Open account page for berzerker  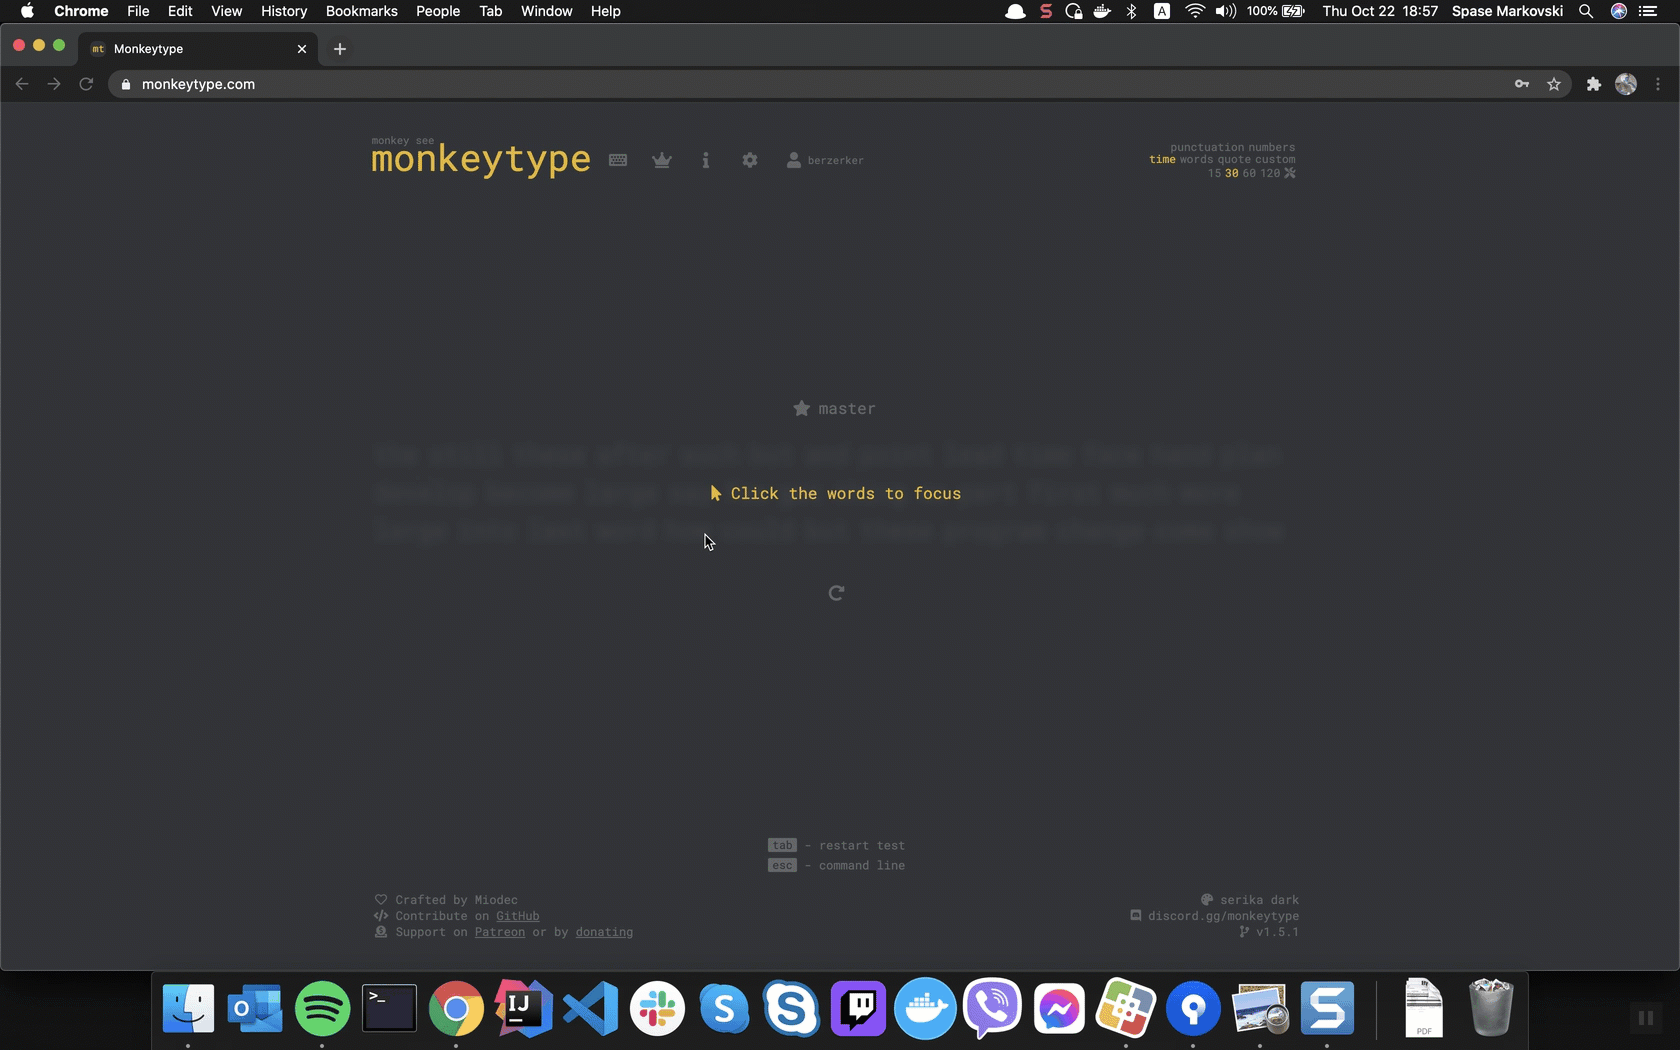(x=824, y=160)
